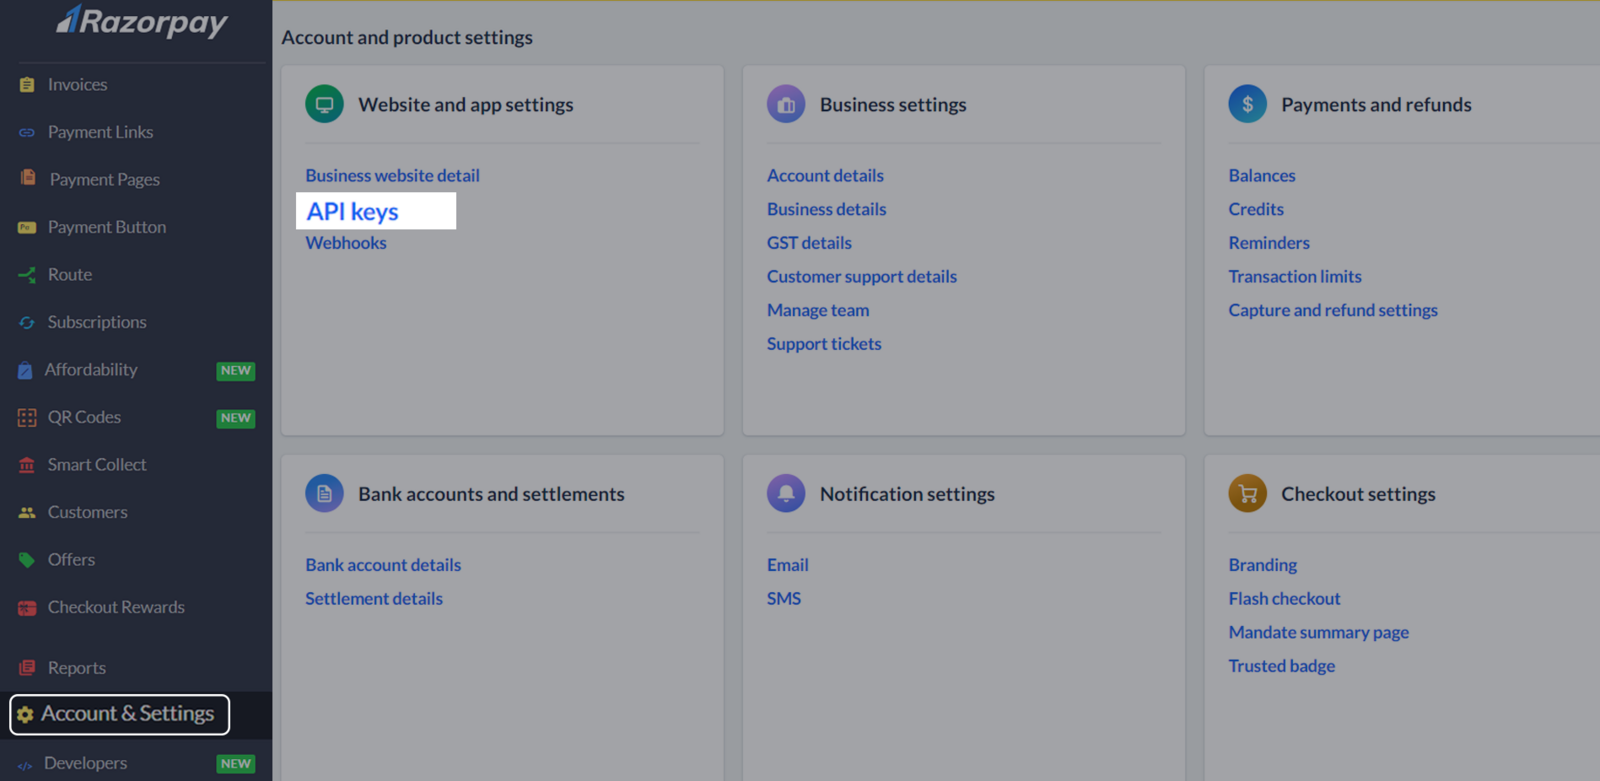This screenshot has height=781, width=1600.
Task: Click the Smart Collect bank icon
Action: coord(27,465)
